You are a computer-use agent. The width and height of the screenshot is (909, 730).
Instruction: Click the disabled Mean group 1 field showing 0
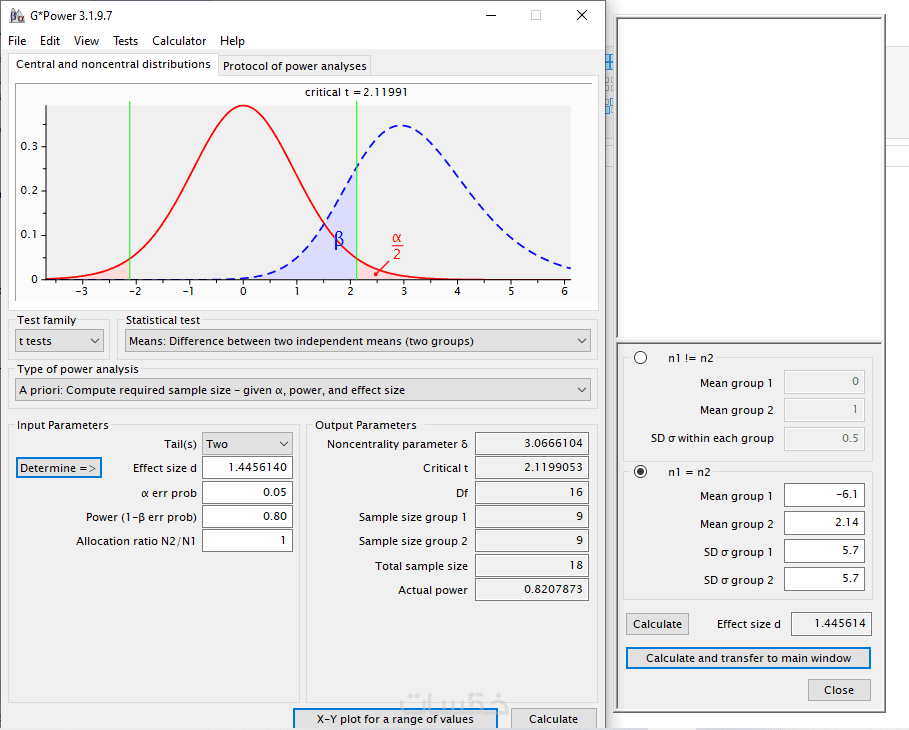[x=824, y=382]
